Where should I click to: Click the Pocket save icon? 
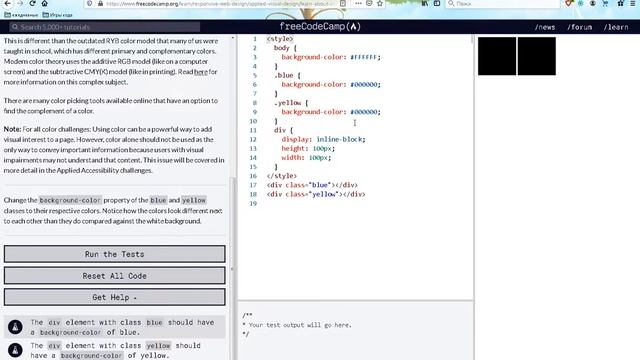369,3
